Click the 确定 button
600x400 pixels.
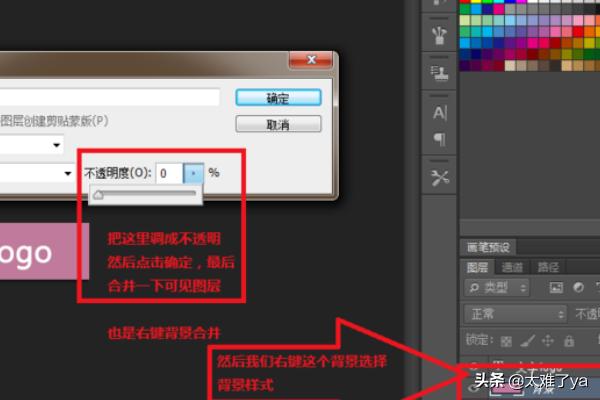278,98
